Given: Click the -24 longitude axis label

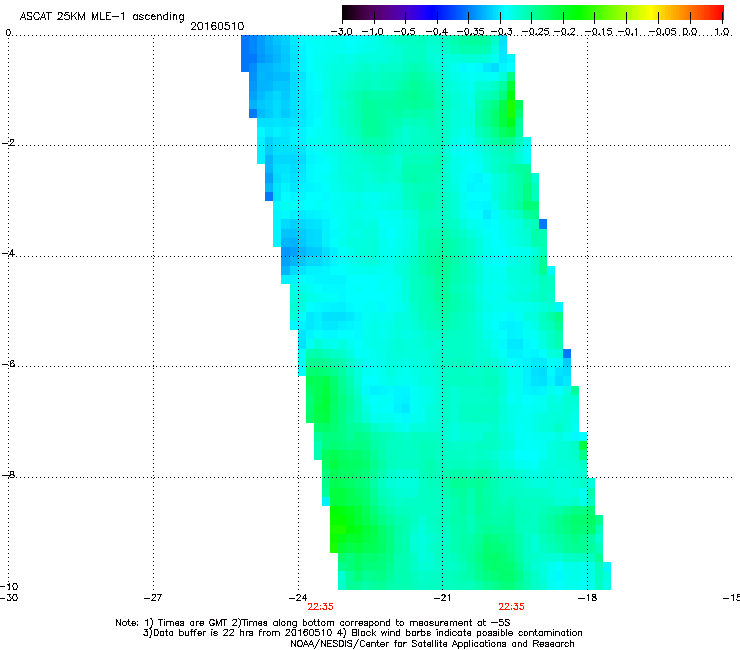Looking at the screenshot, I should [298, 597].
